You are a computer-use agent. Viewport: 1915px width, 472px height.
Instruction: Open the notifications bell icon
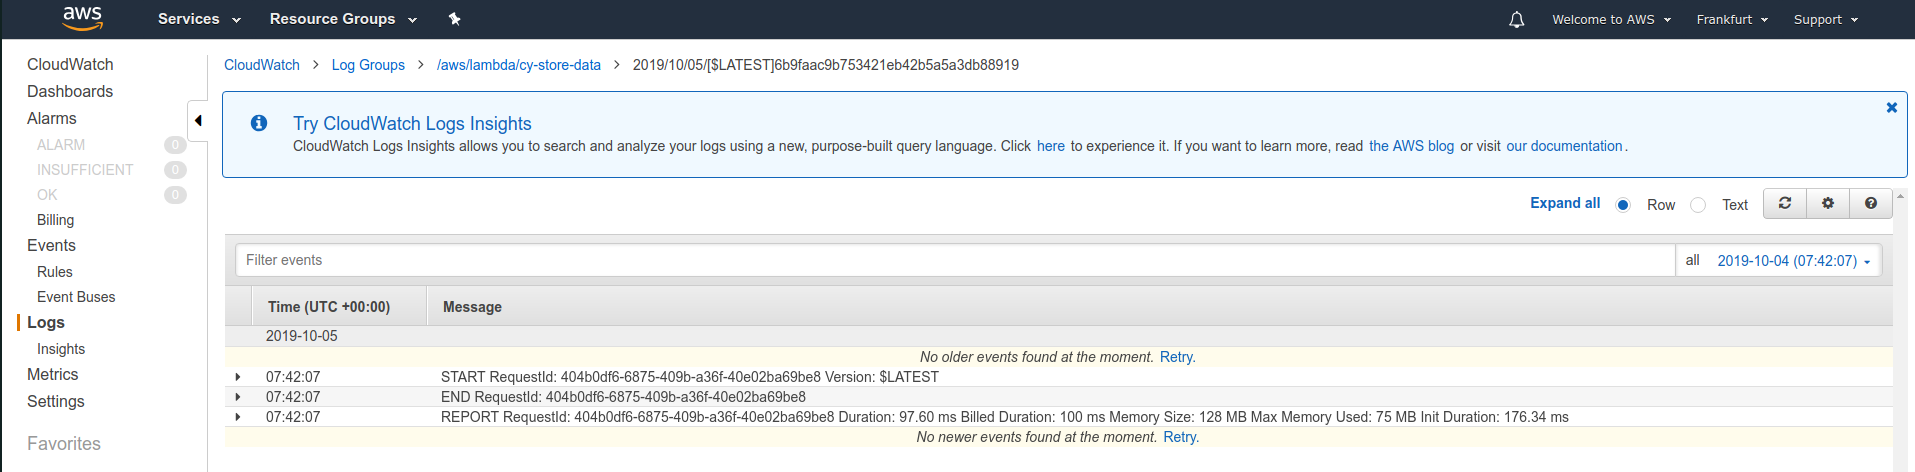click(1516, 19)
